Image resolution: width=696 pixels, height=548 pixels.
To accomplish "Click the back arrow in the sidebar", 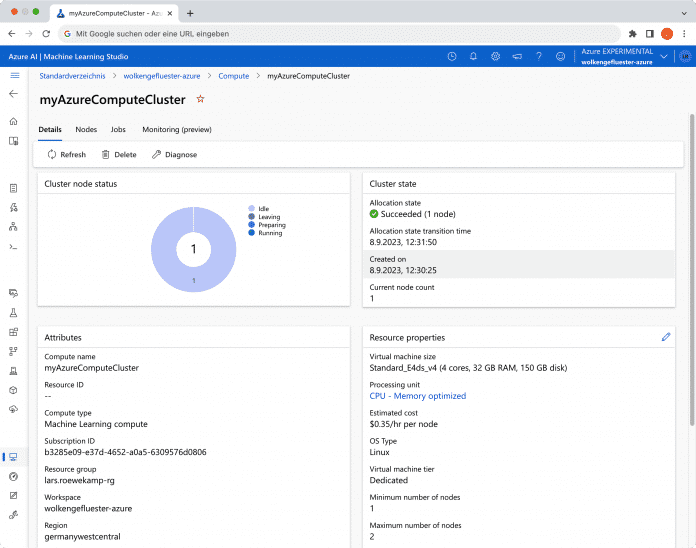I will tap(13, 93).
